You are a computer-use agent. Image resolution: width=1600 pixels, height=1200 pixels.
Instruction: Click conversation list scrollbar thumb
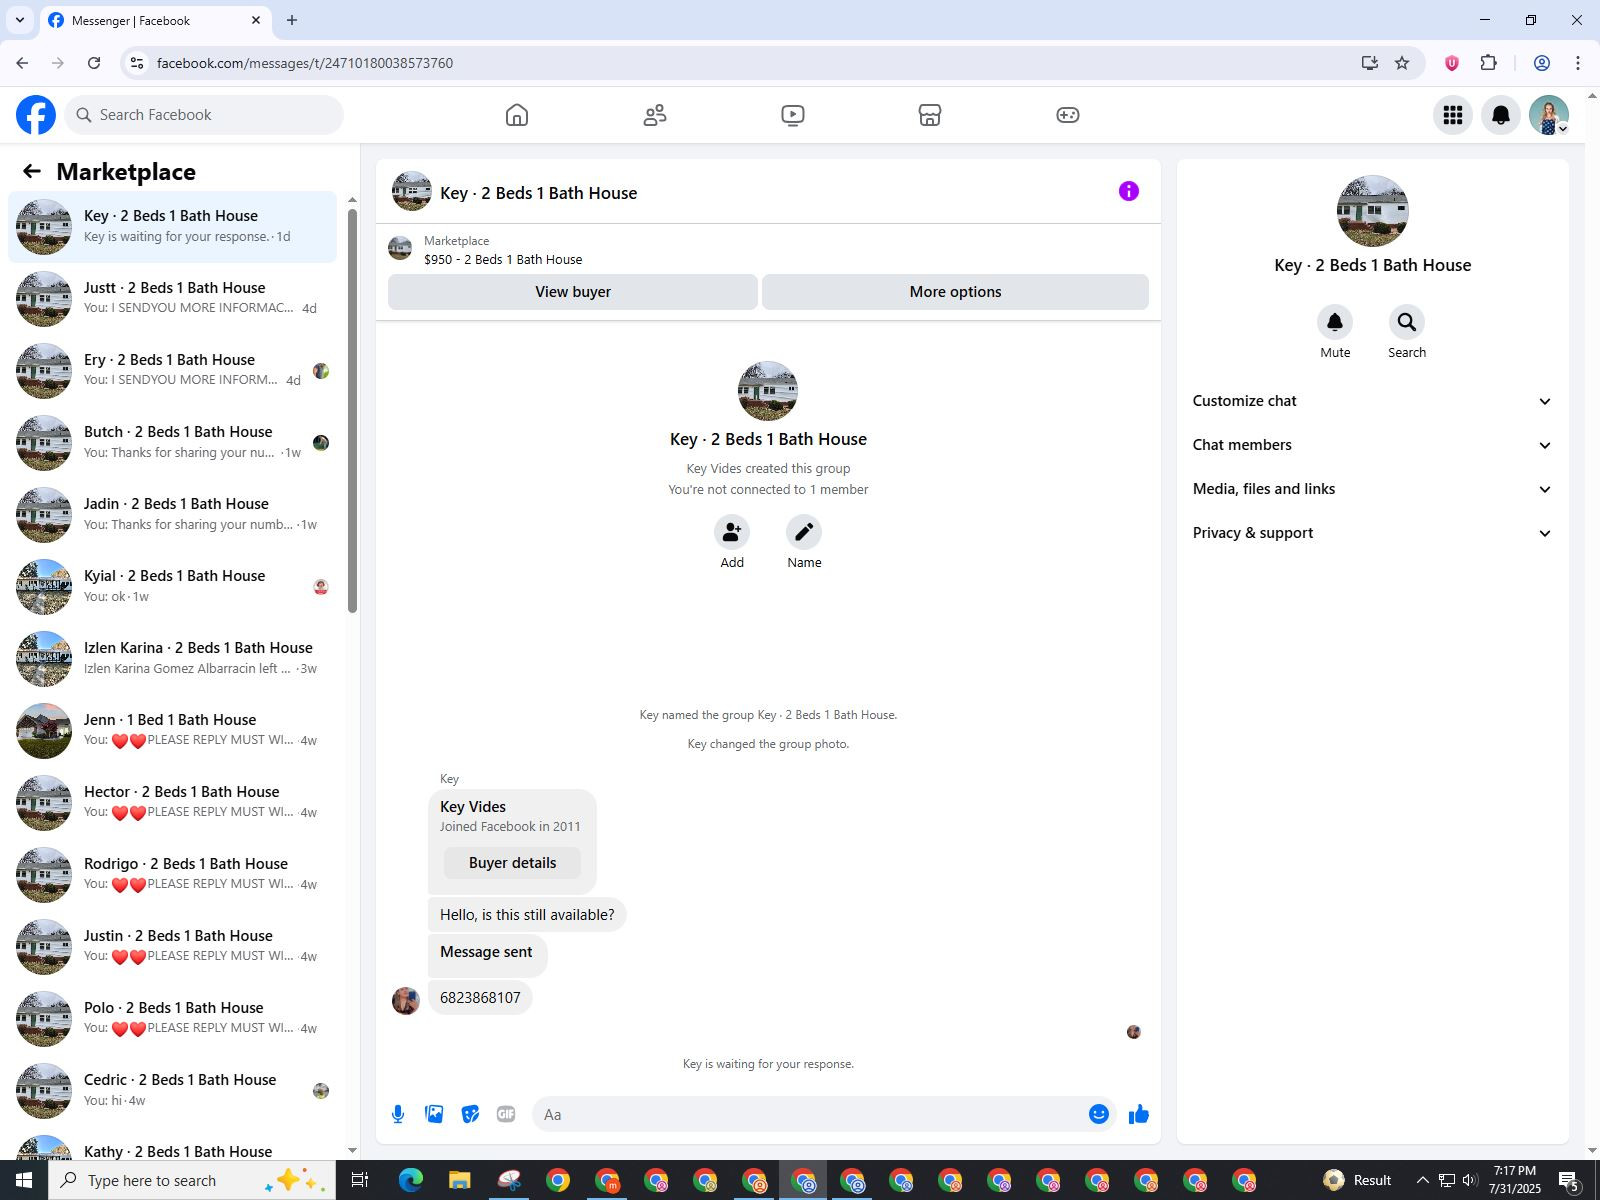tap(352, 410)
